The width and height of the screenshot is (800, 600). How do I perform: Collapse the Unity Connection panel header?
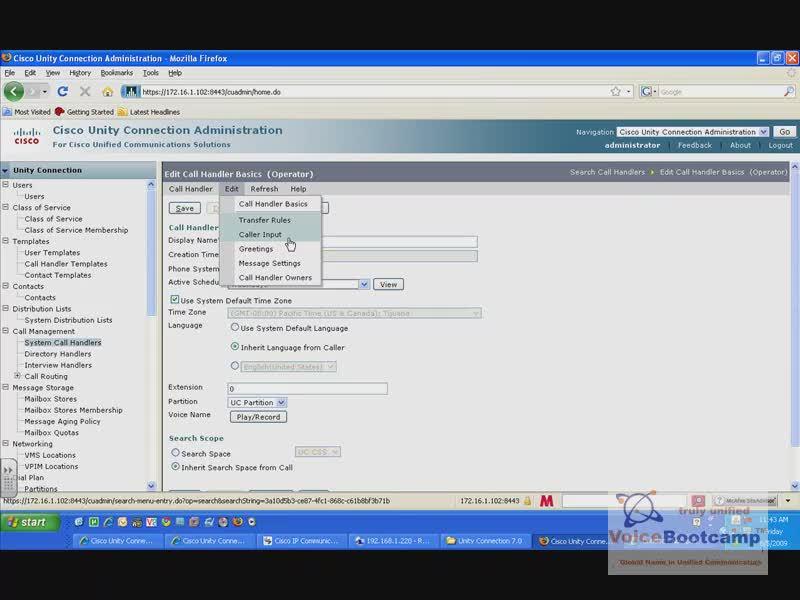[6, 170]
